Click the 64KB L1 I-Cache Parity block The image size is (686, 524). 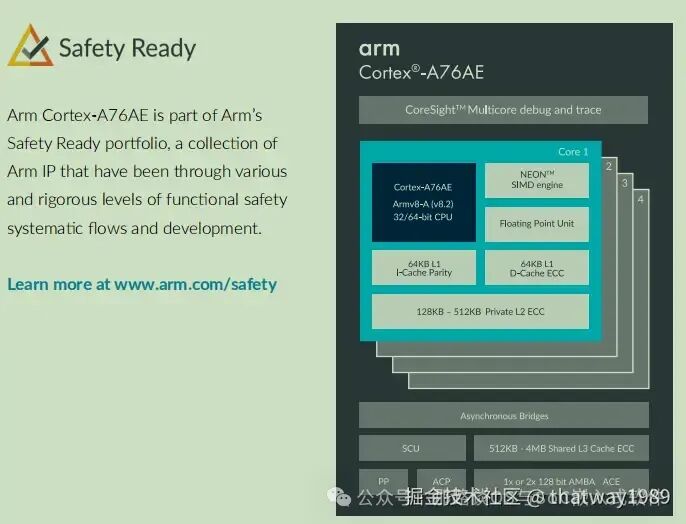(424, 268)
